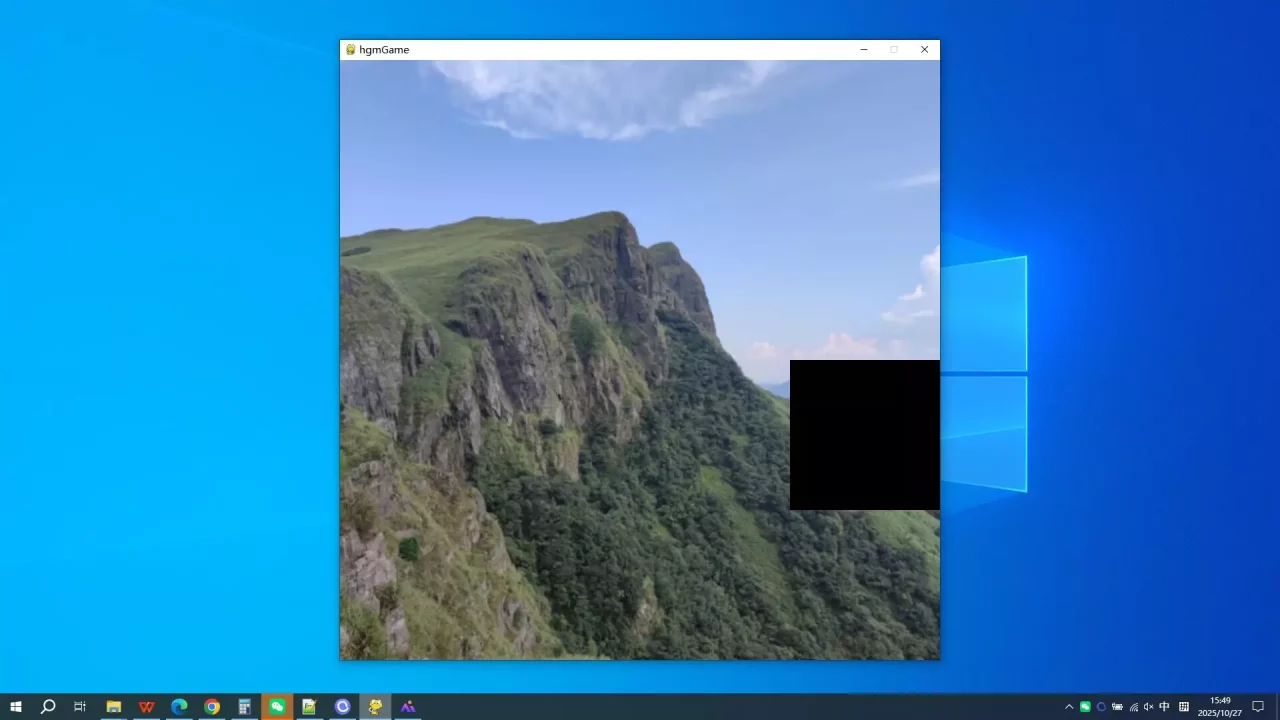Viewport: 1280px width, 720px height.
Task: Select the pygame snake taskbar icon
Action: click(x=375, y=707)
